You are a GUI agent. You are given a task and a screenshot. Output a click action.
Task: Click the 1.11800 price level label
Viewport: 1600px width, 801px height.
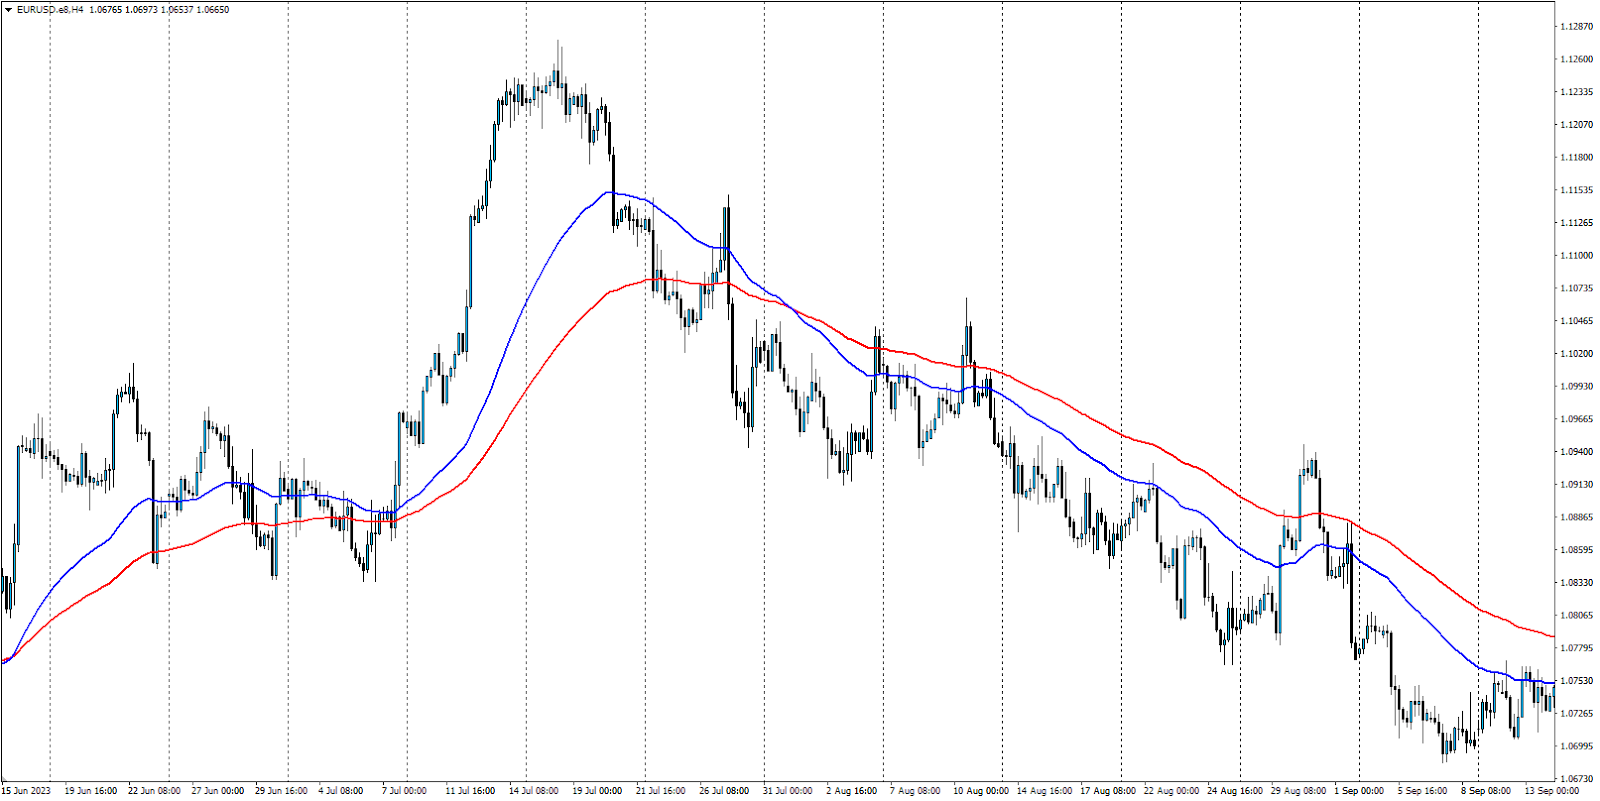tap(1577, 158)
